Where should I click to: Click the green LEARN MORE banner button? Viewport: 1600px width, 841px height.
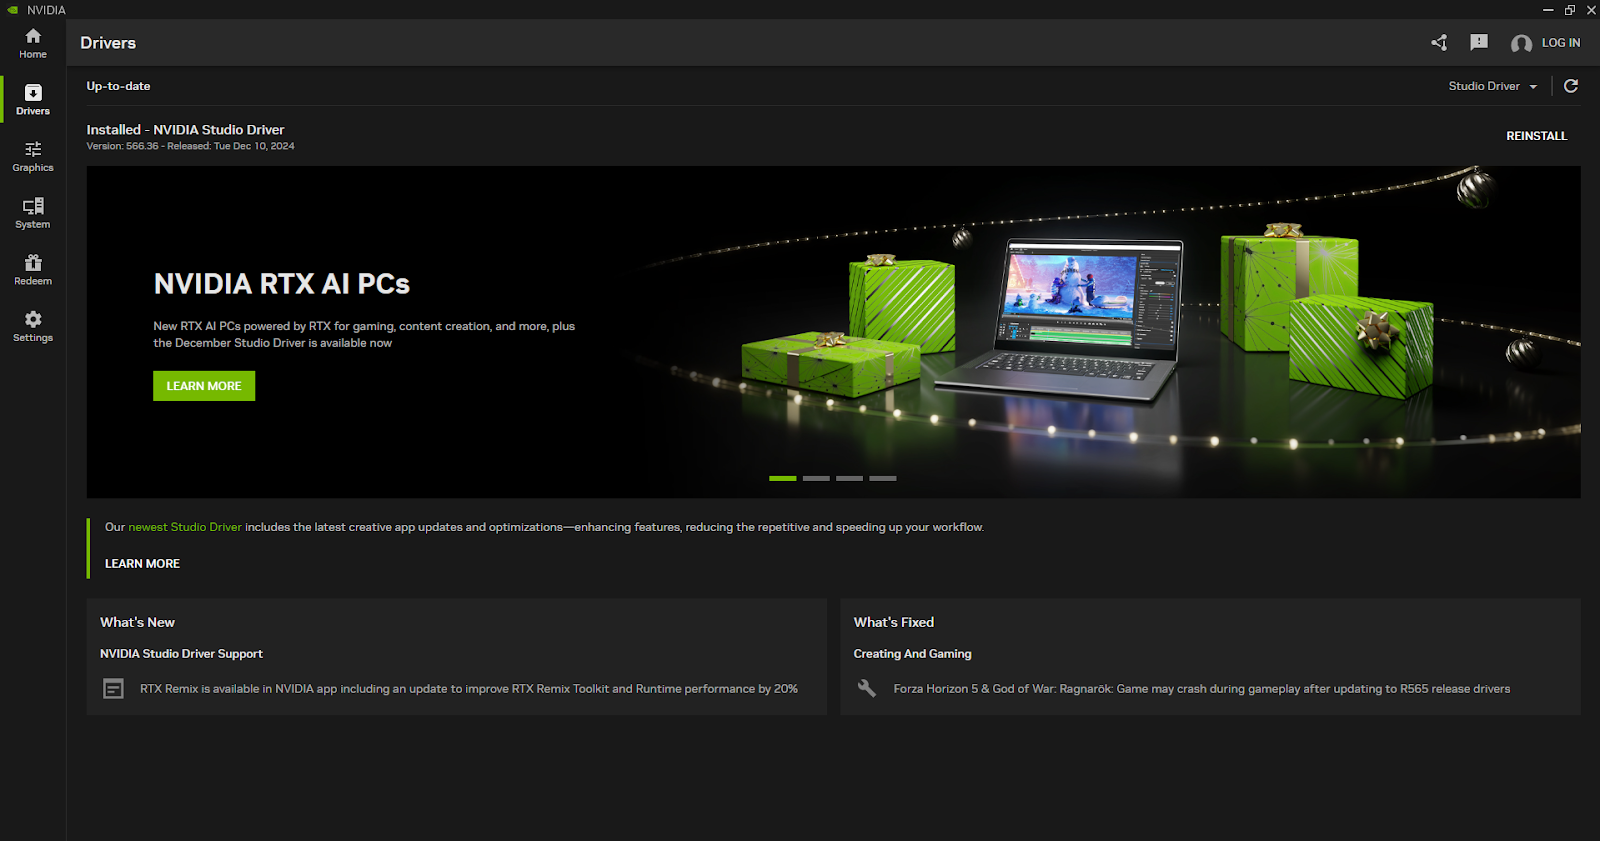[x=204, y=386]
